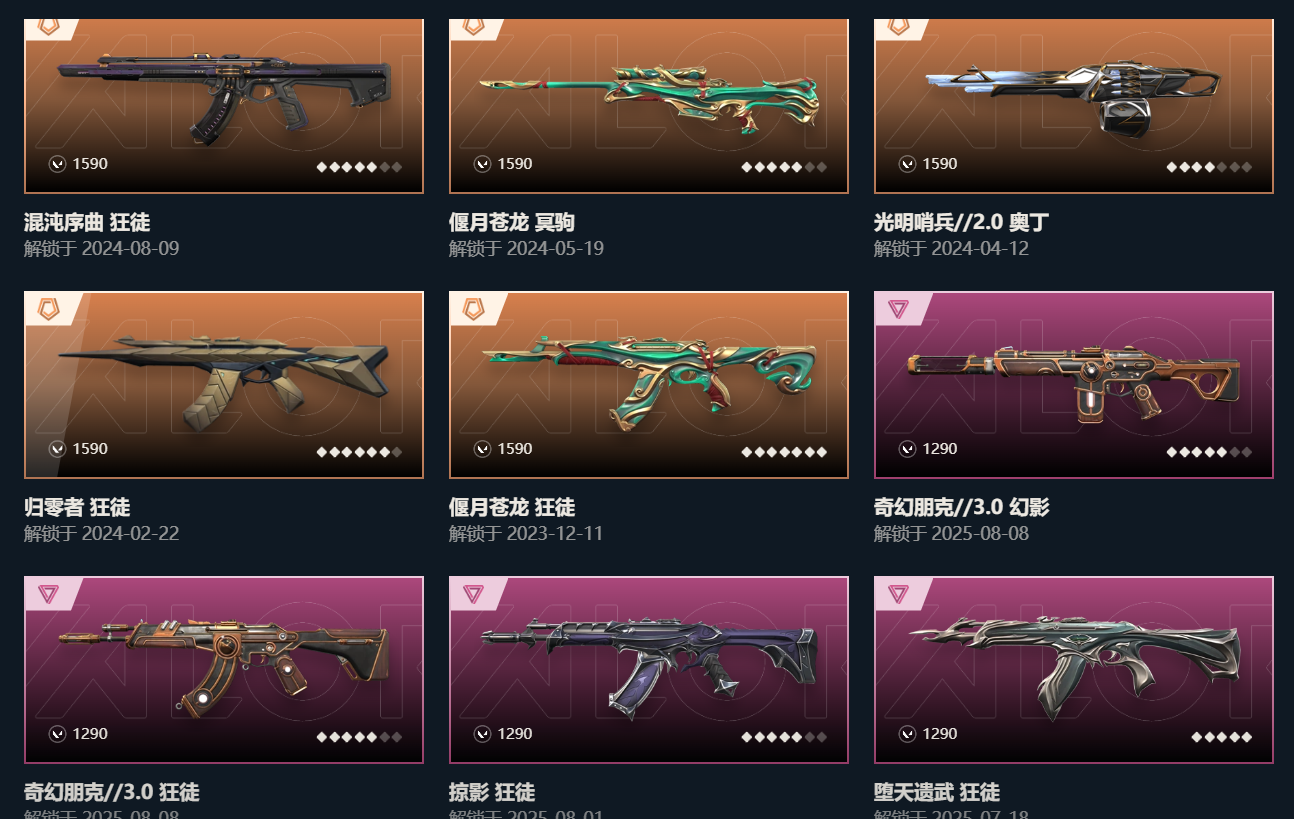Click the 奇幻朋克//3.0 幻影 title text
This screenshot has width=1294, height=819.
[962, 508]
